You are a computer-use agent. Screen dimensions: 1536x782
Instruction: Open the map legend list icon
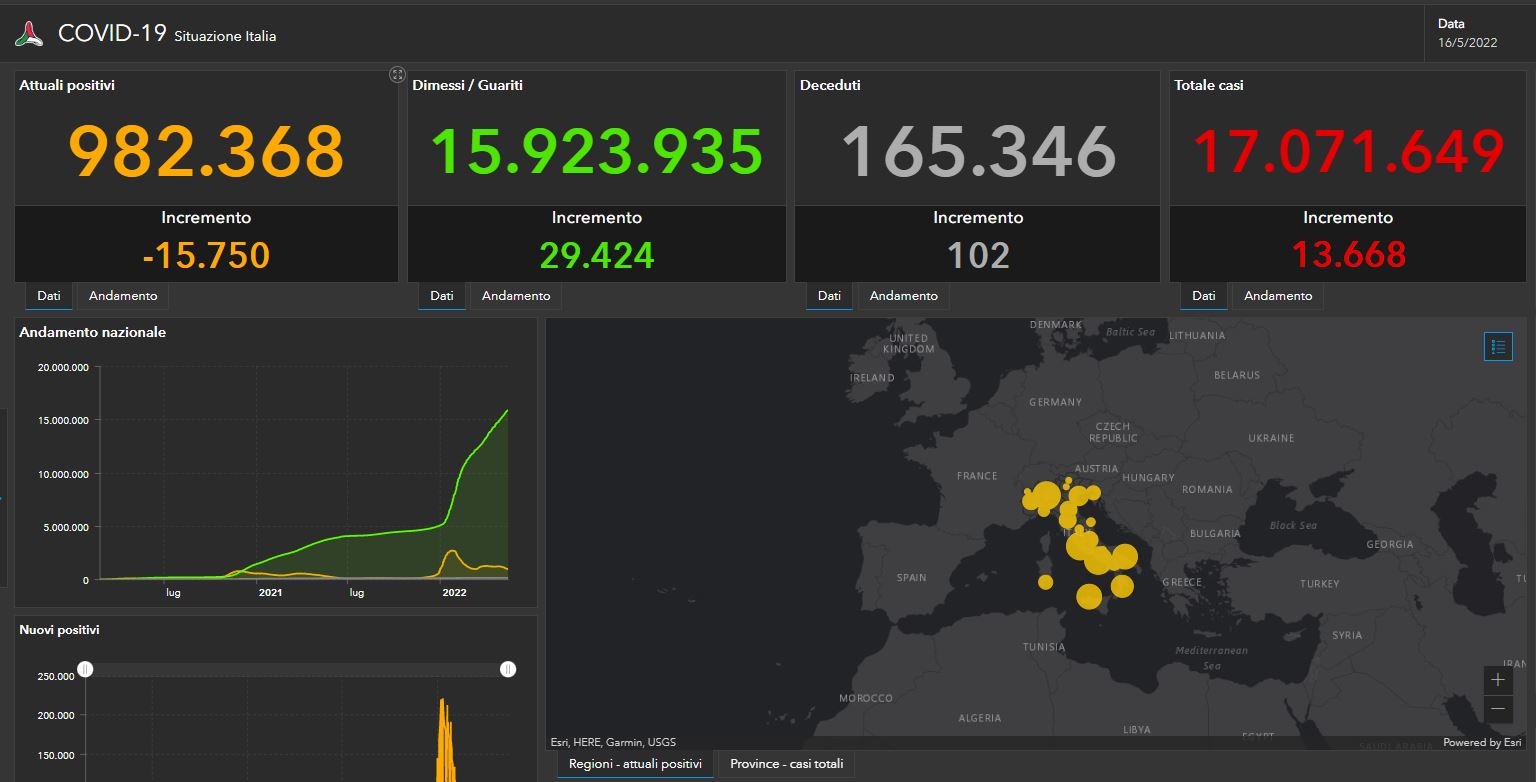click(1498, 347)
